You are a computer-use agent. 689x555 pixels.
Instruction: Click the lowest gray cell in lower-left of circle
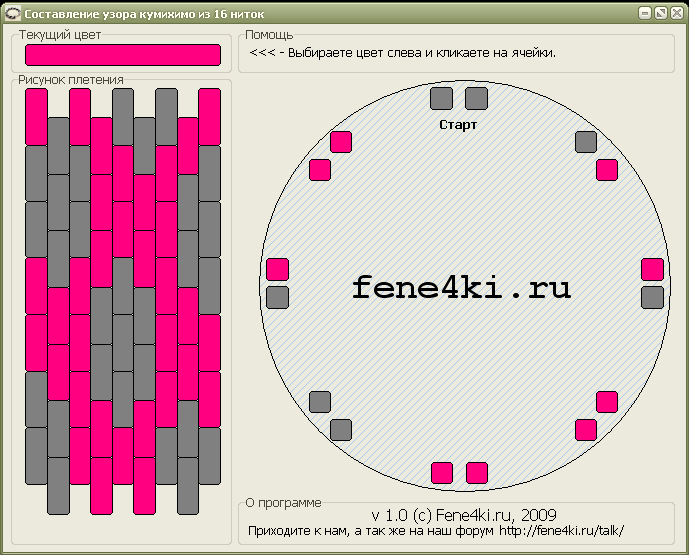click(x=341, y=430)
